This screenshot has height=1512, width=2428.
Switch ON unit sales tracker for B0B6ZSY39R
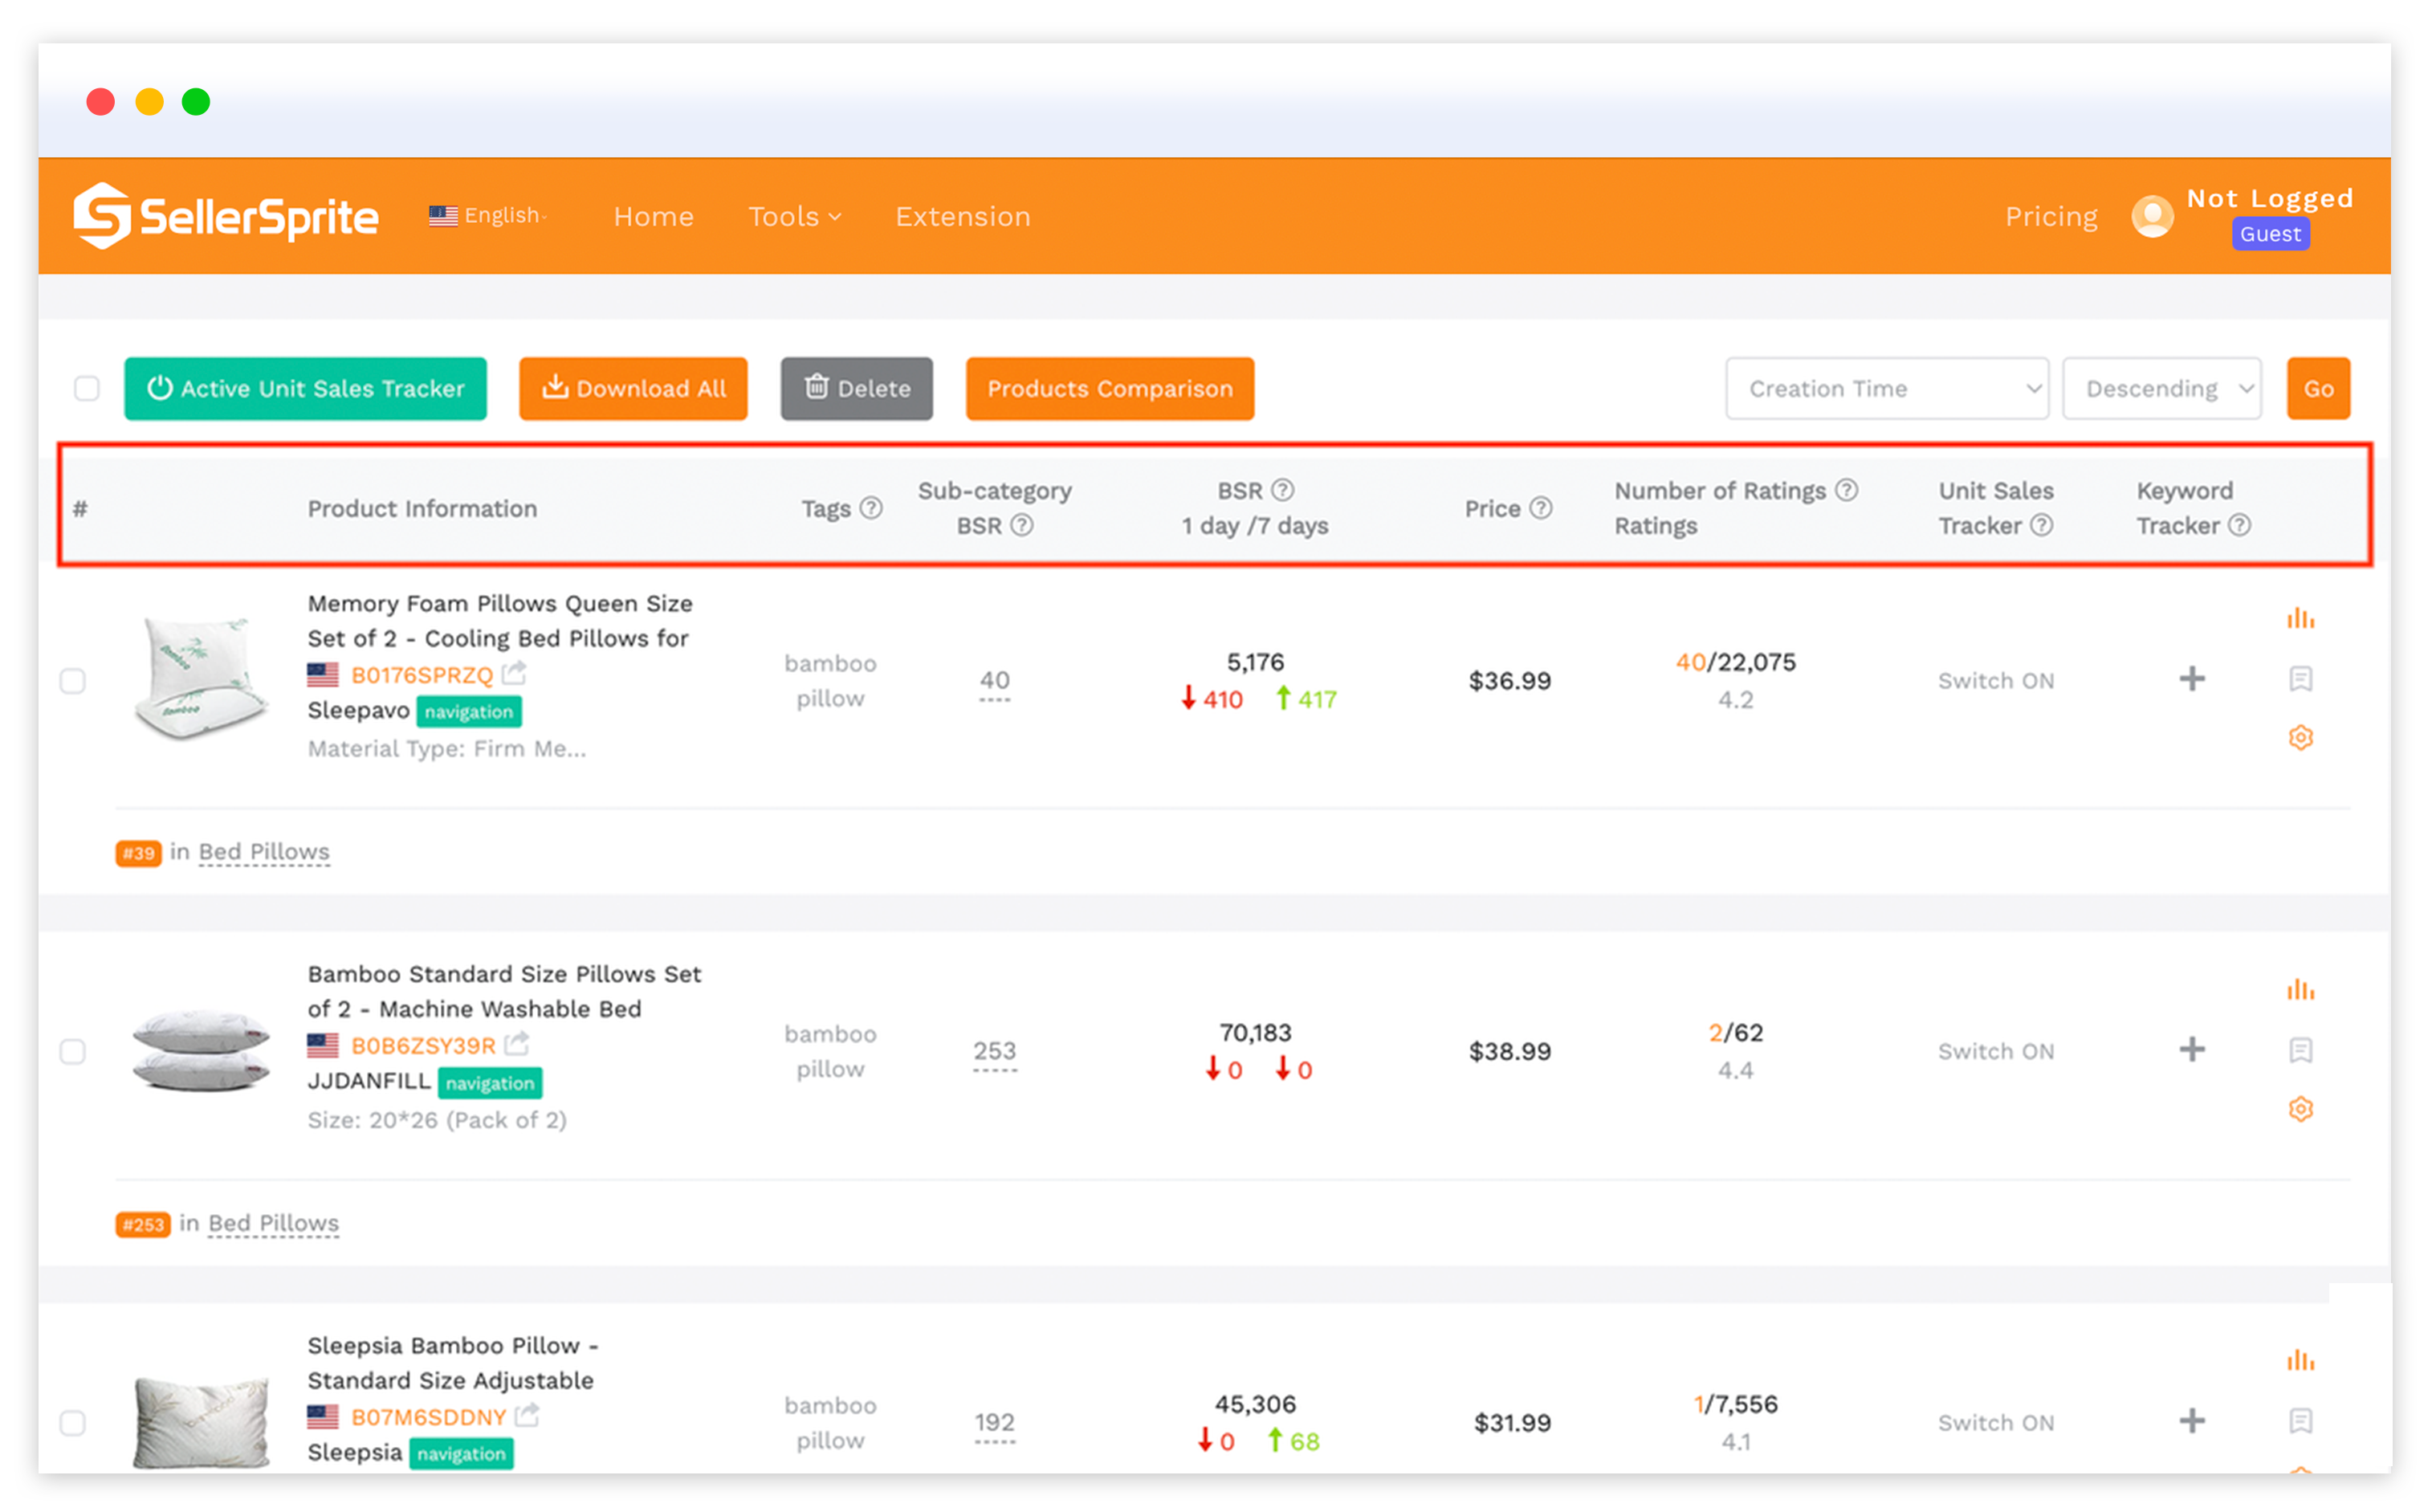pos(1995,1052)
